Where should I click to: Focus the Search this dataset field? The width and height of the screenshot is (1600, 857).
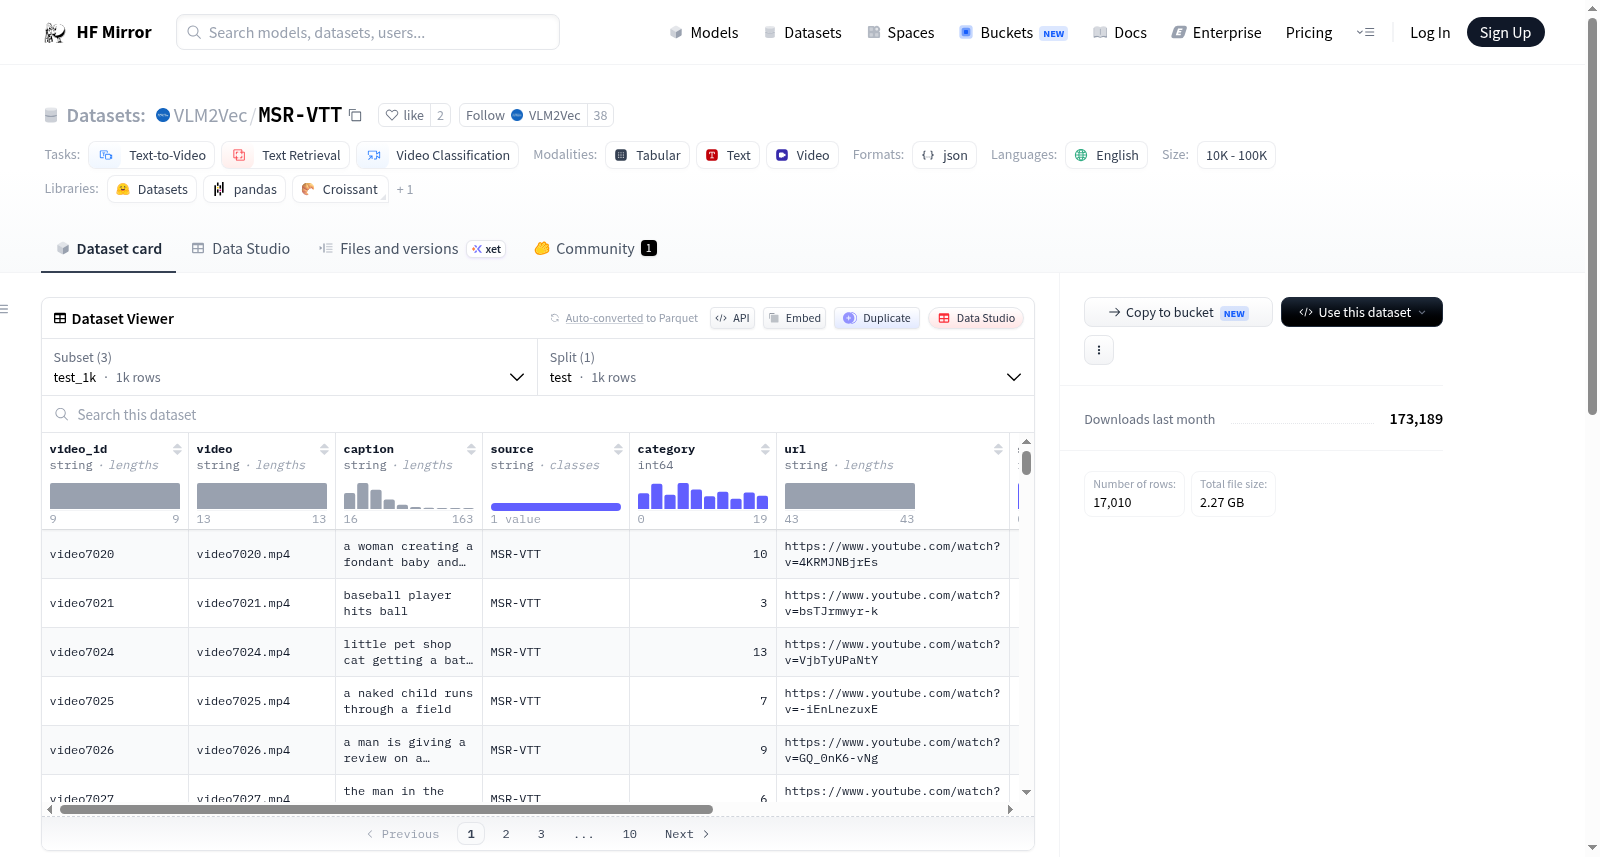pyautogui.click(x=538, y=415)
